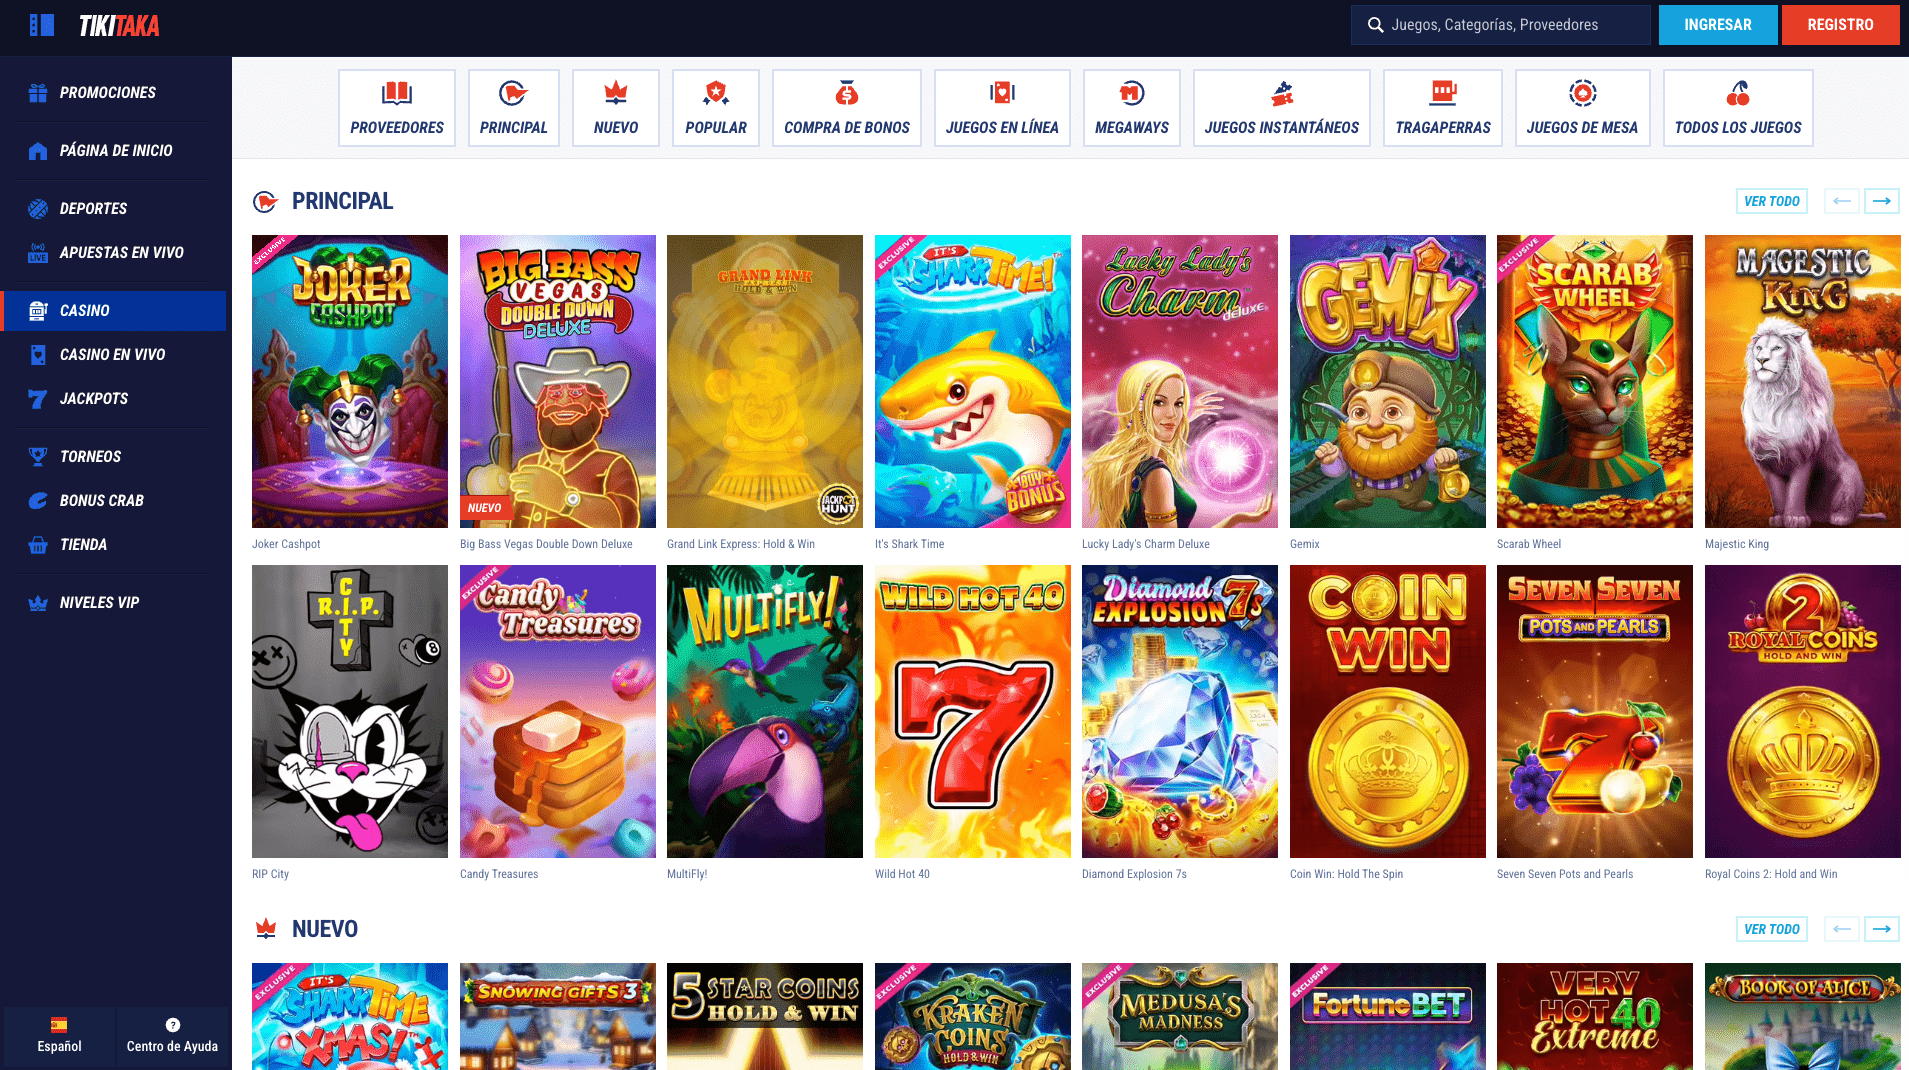Viewport: 1909px width, 1070px height.
Task: Click the Deportes ball icon
Action: tap(38, 209)
